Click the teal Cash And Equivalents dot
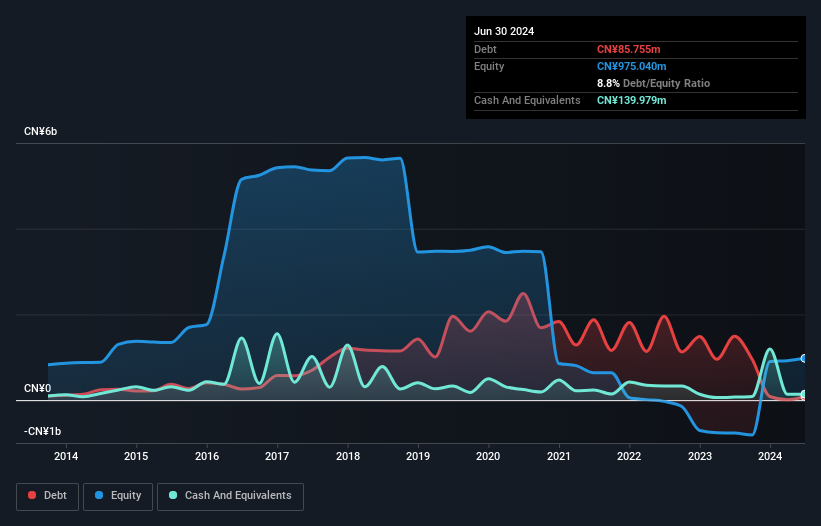The height and width of the screenshot is (526, 821). (x=173, y=495)
